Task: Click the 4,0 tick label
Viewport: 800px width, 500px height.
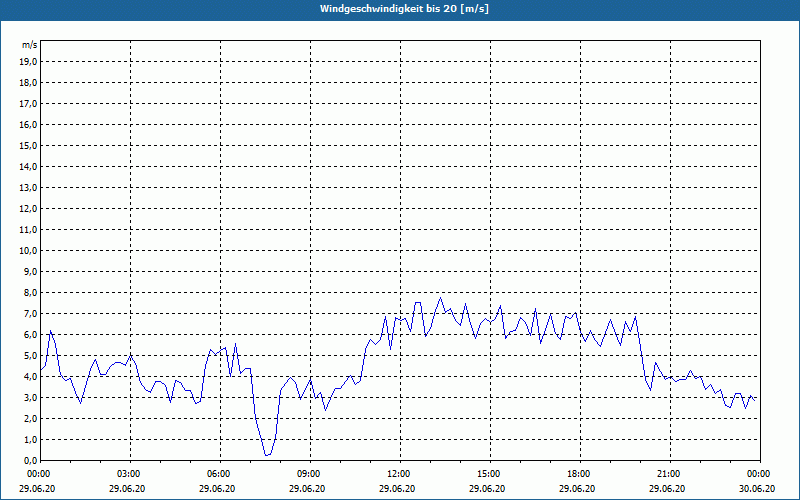Action: click(30, 377)
